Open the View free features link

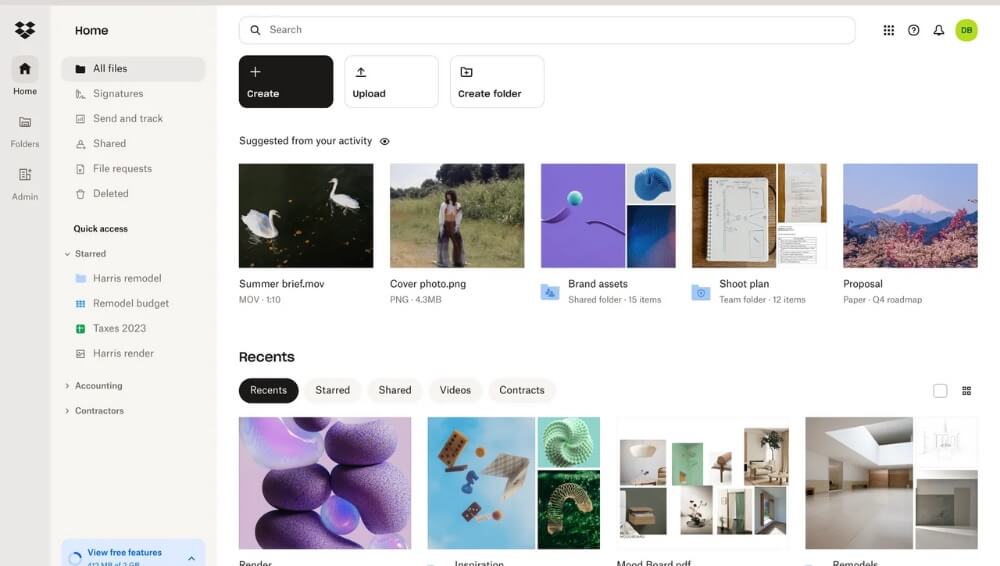click(x=124, y=552)
